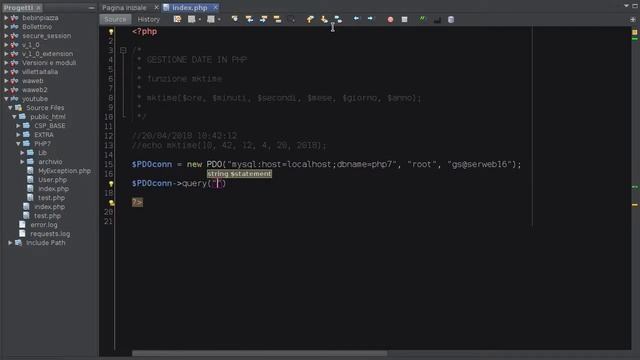Collapse the PHP7 folder
This screenshot has width=640, height=360.
pyautogui.click(x=18, y=144)
